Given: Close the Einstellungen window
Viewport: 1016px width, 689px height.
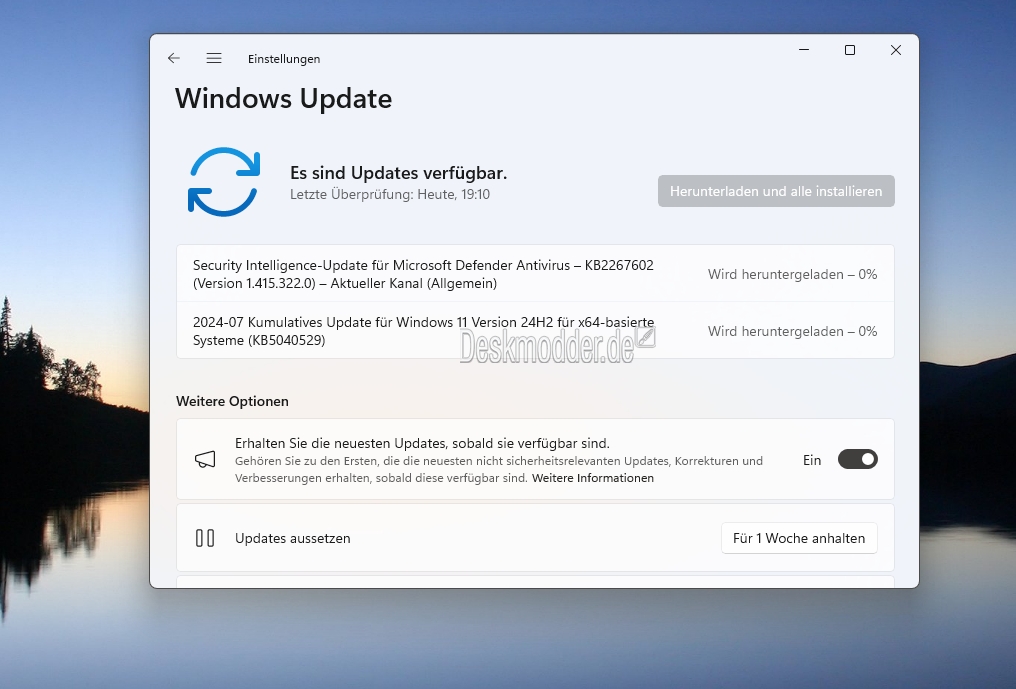Looking at the screenshot, I should click(x=896, y=50).
